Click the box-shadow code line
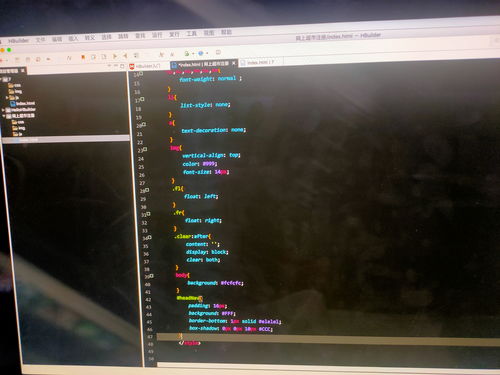500x375 pixels. (231, 329)
